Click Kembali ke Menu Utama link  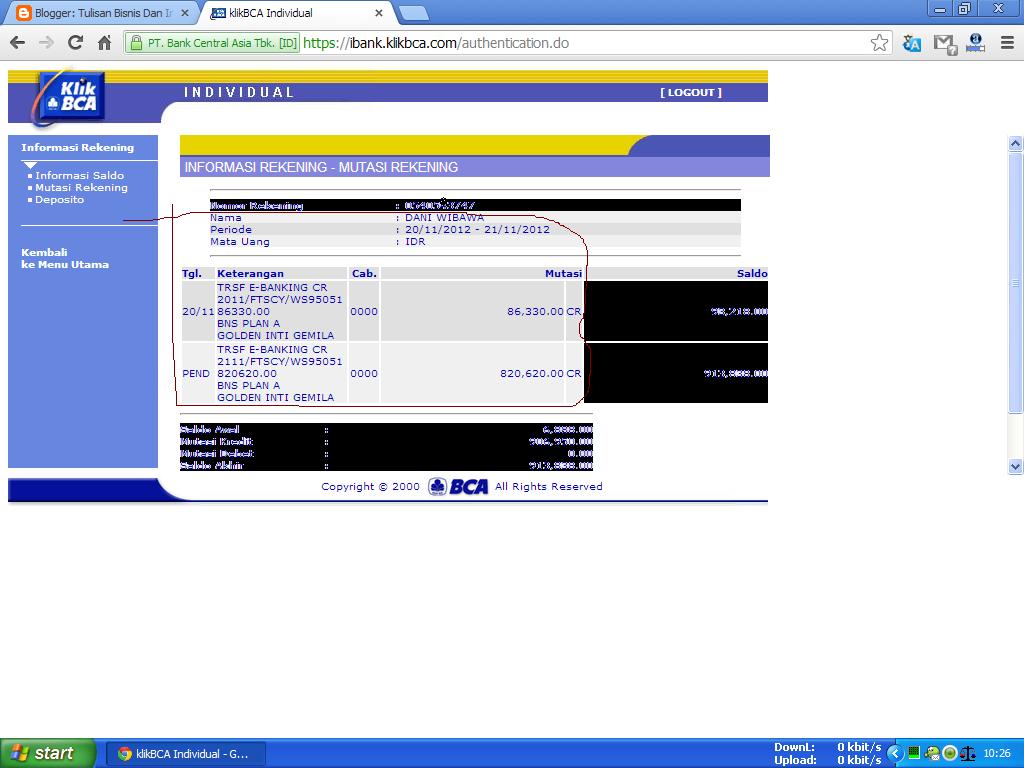click(65, 259)
